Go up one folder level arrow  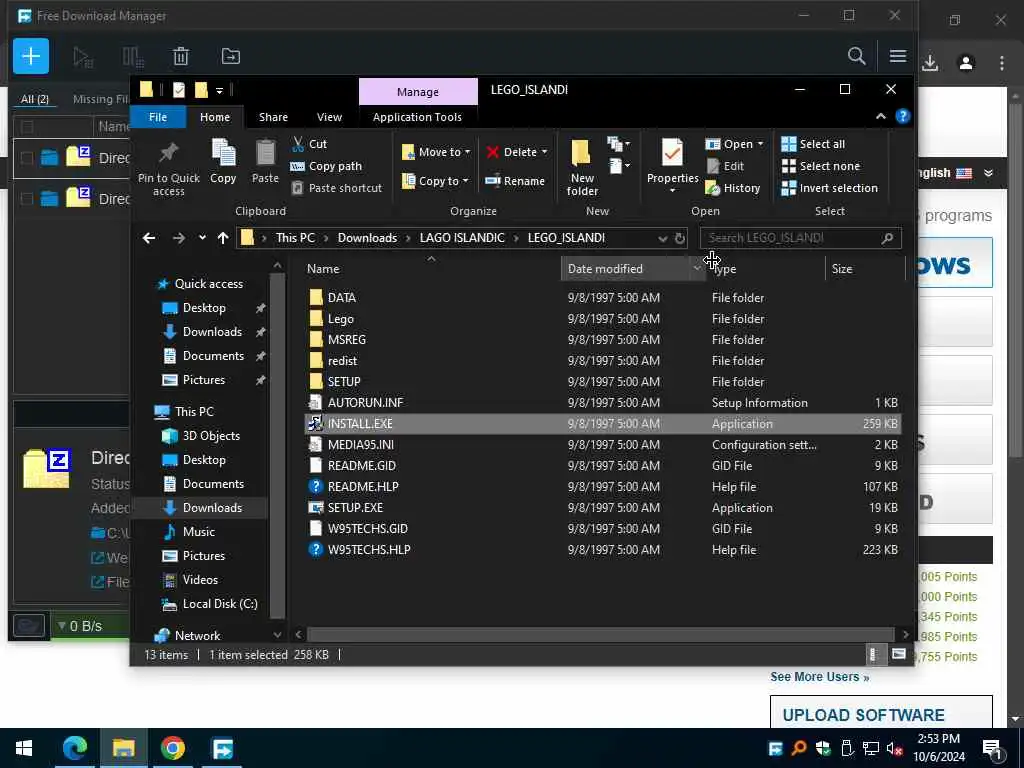tap(223, 238)
